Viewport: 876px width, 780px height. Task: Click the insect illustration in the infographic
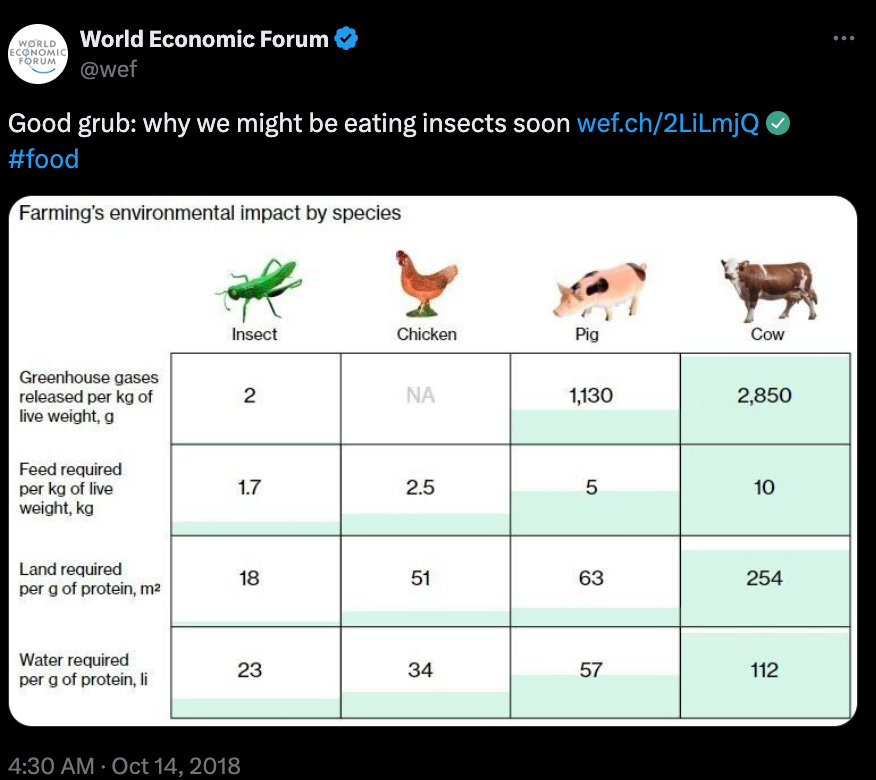point(254,285)
